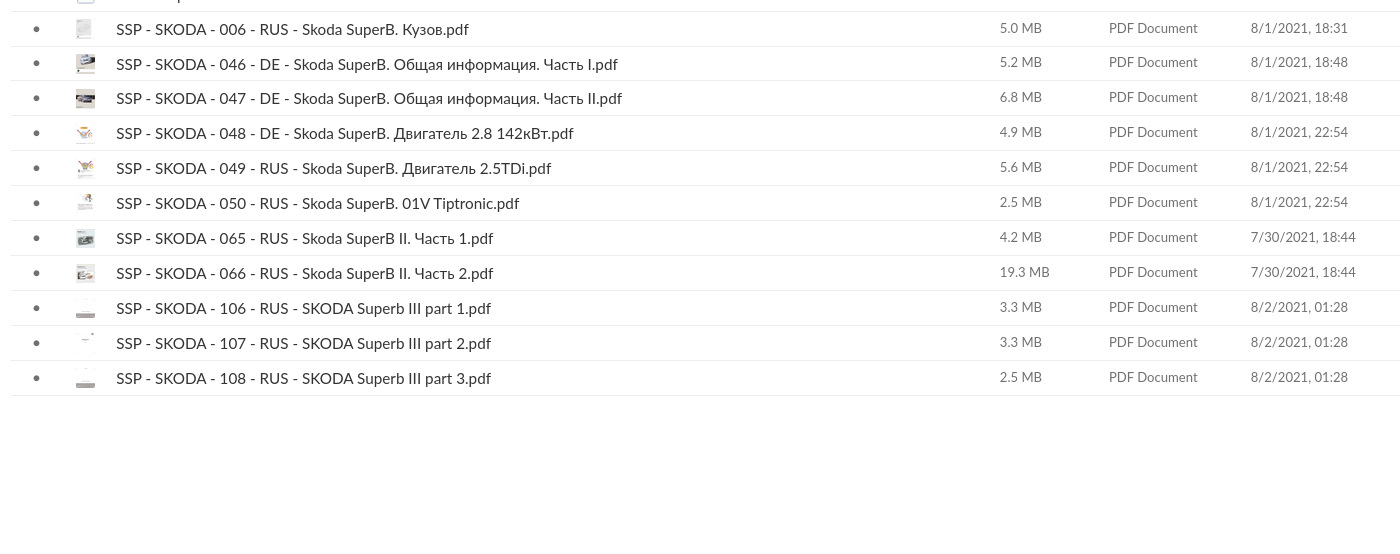Viewport: 1400px width, 554px height.
Task: Click thumbnail icon of SKODA - 049 PDF
Action: [x=85, y=169]
